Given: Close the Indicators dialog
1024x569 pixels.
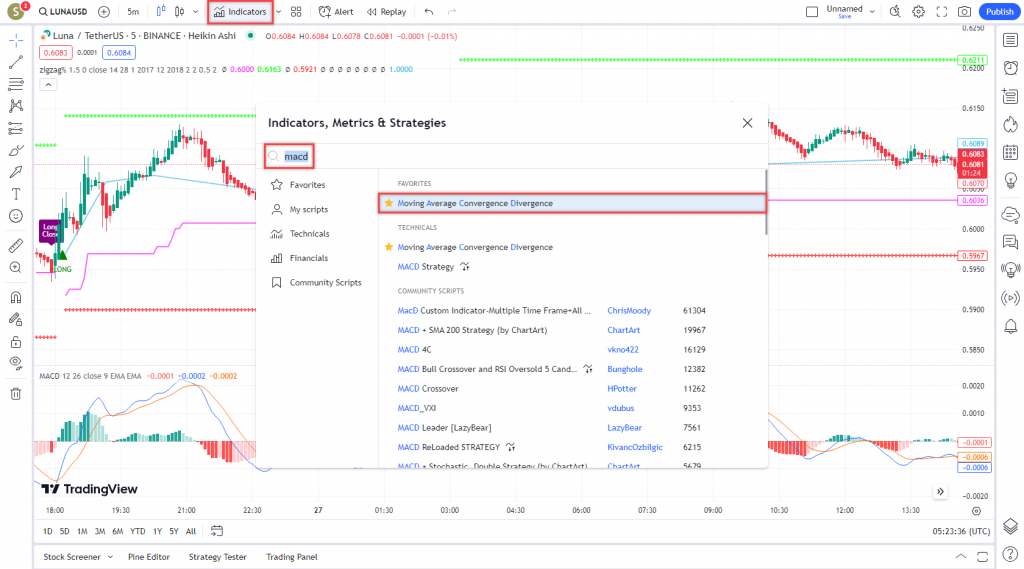Looking at the screenshot, I should [747, 123].
